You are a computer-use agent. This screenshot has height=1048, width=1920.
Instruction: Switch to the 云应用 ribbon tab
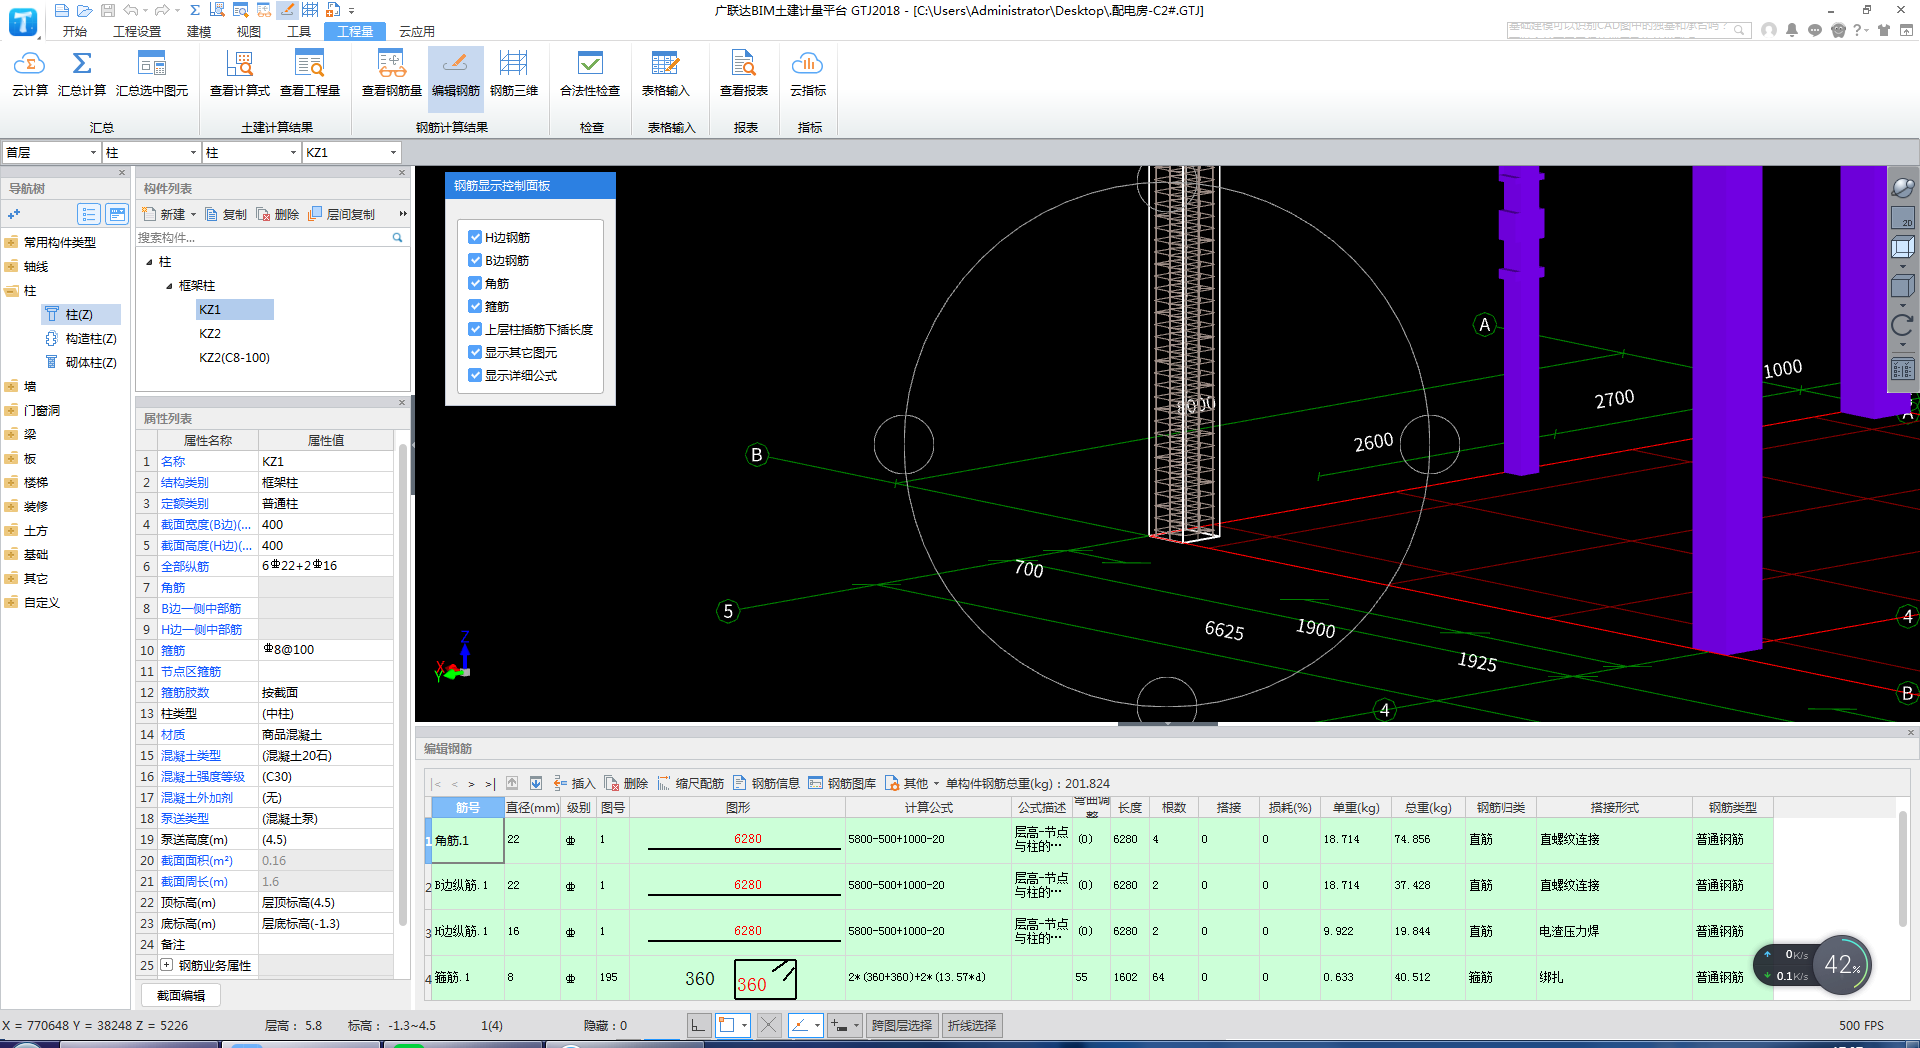pyautogui.click(x=416, y=31)
